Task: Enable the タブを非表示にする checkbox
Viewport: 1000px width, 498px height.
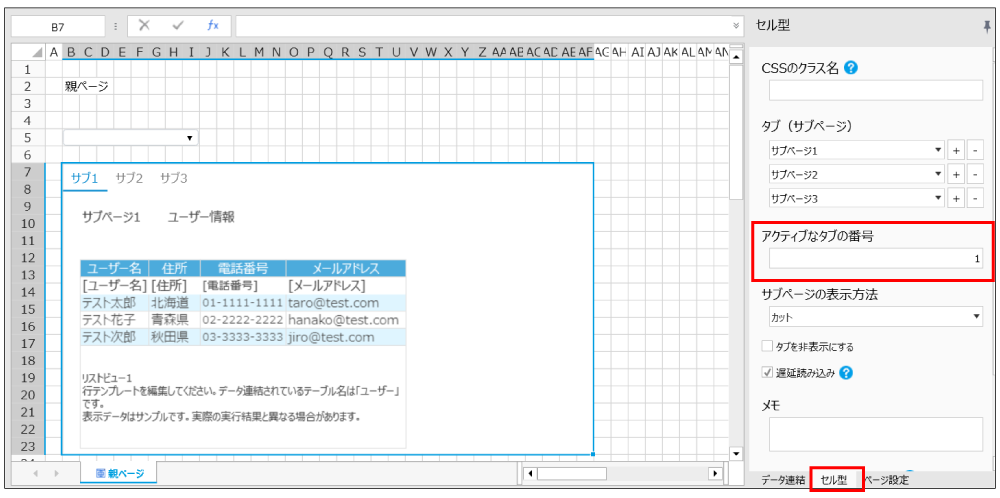Action: tap(767, 346)
